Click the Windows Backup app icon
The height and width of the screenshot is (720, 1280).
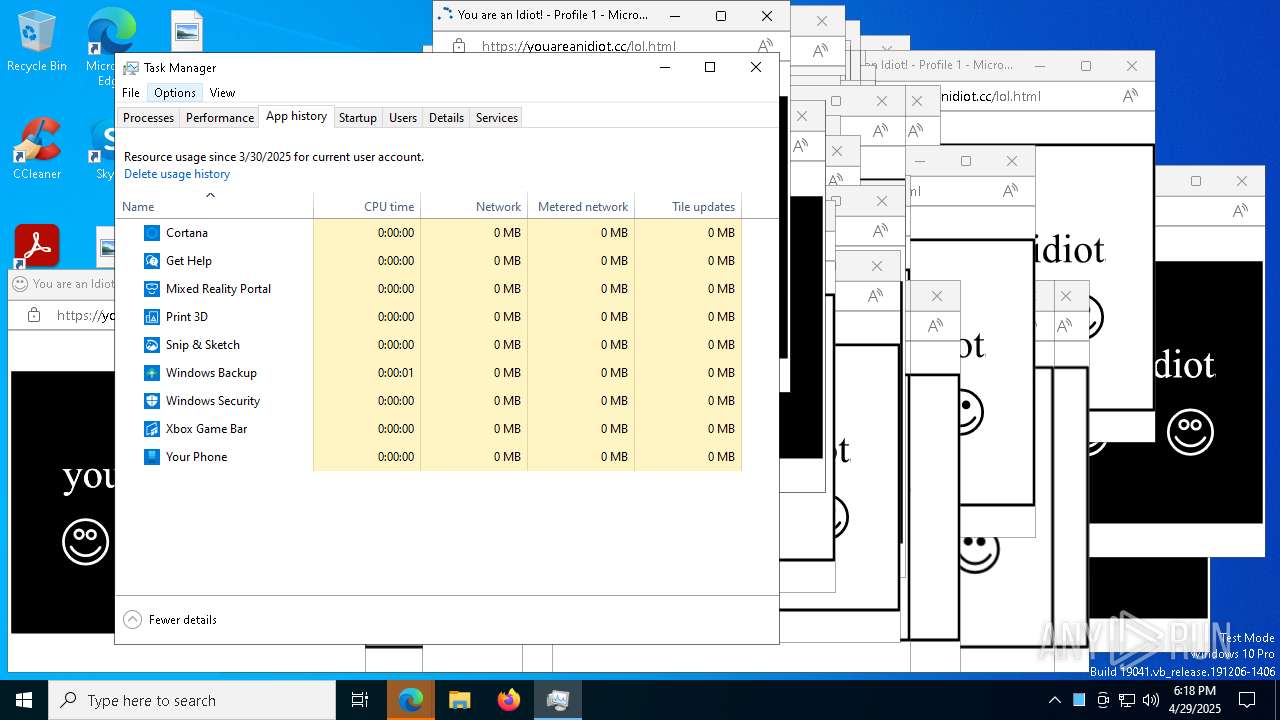pos(152,373)
